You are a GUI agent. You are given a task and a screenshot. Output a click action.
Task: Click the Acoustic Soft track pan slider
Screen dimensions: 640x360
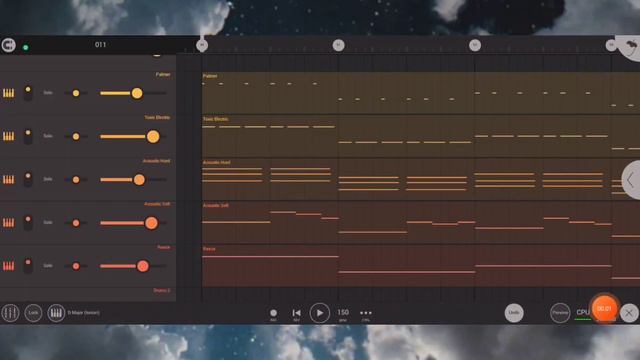tap(76, 223)
